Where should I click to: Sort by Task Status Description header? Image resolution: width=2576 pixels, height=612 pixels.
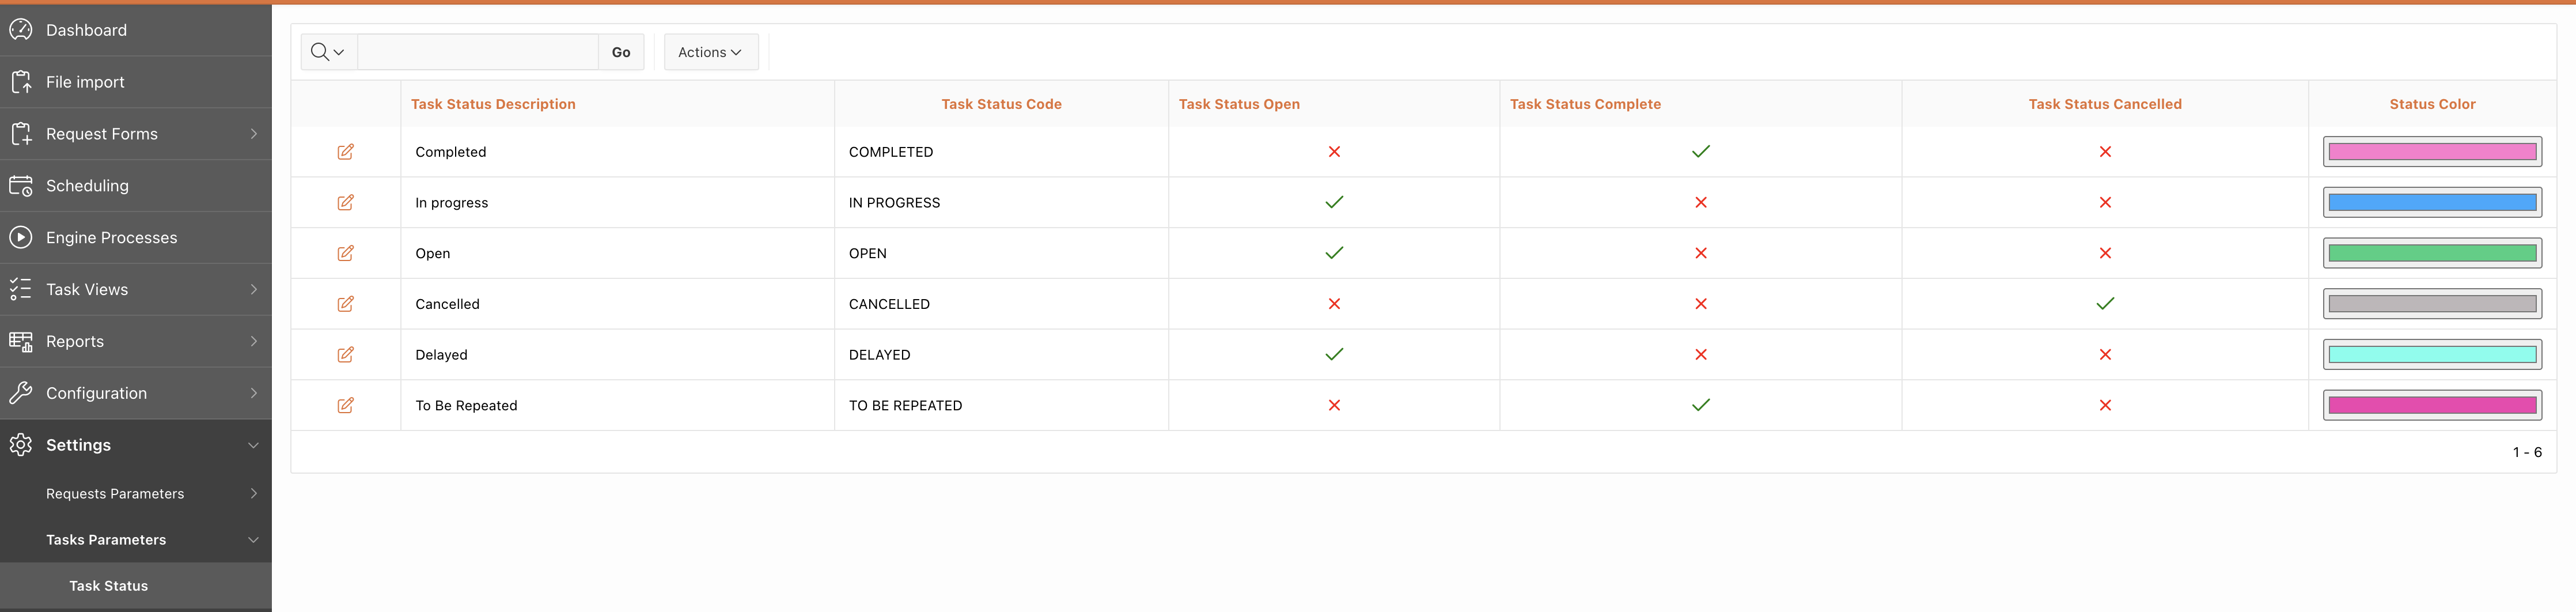[493, 104]
